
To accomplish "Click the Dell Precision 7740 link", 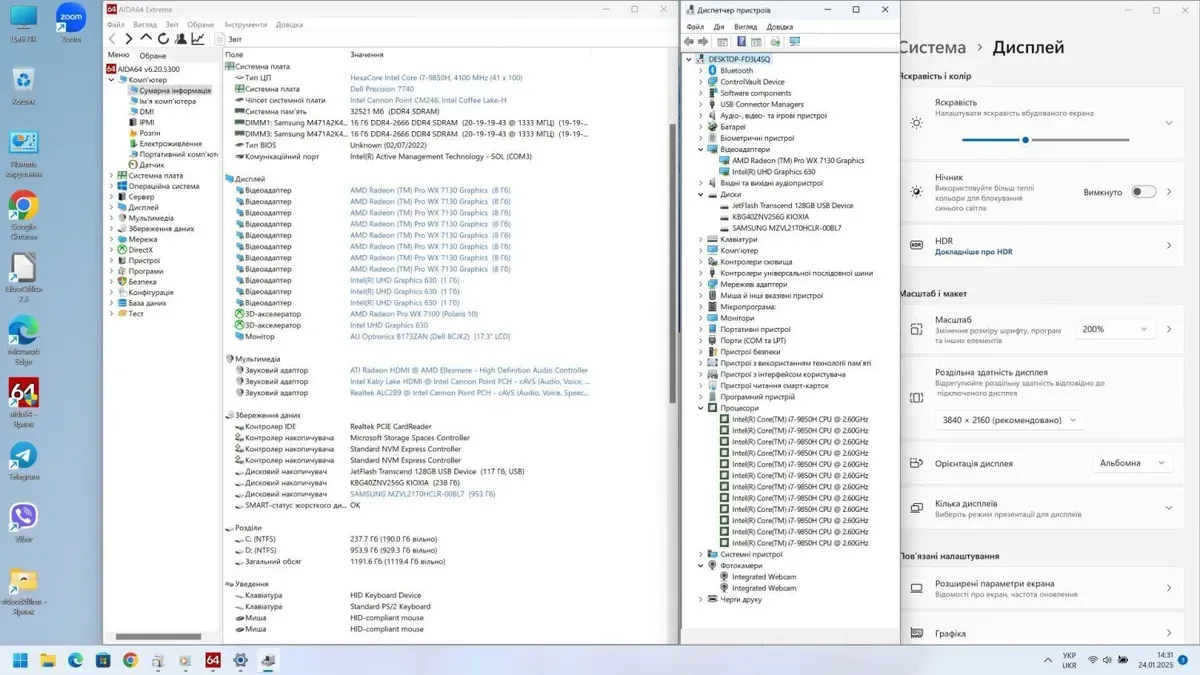I will tap(381, 89).
